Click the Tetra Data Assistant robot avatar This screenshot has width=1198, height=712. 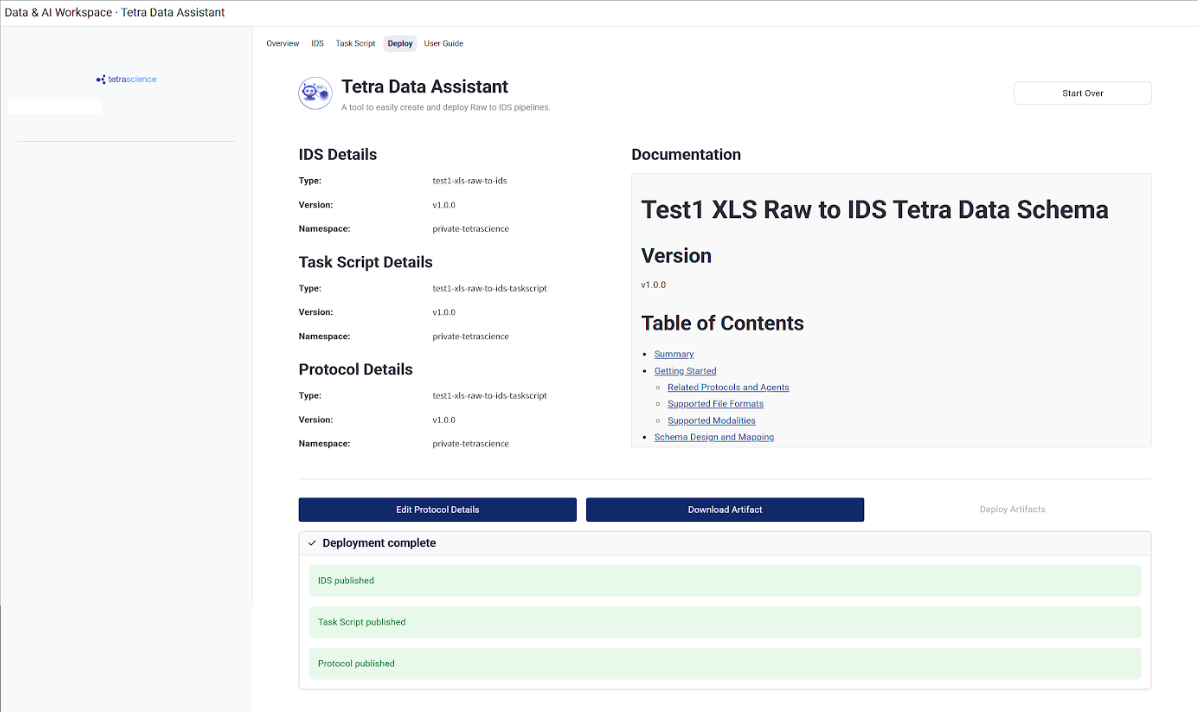pyautogui.click(x=315, y=92)
